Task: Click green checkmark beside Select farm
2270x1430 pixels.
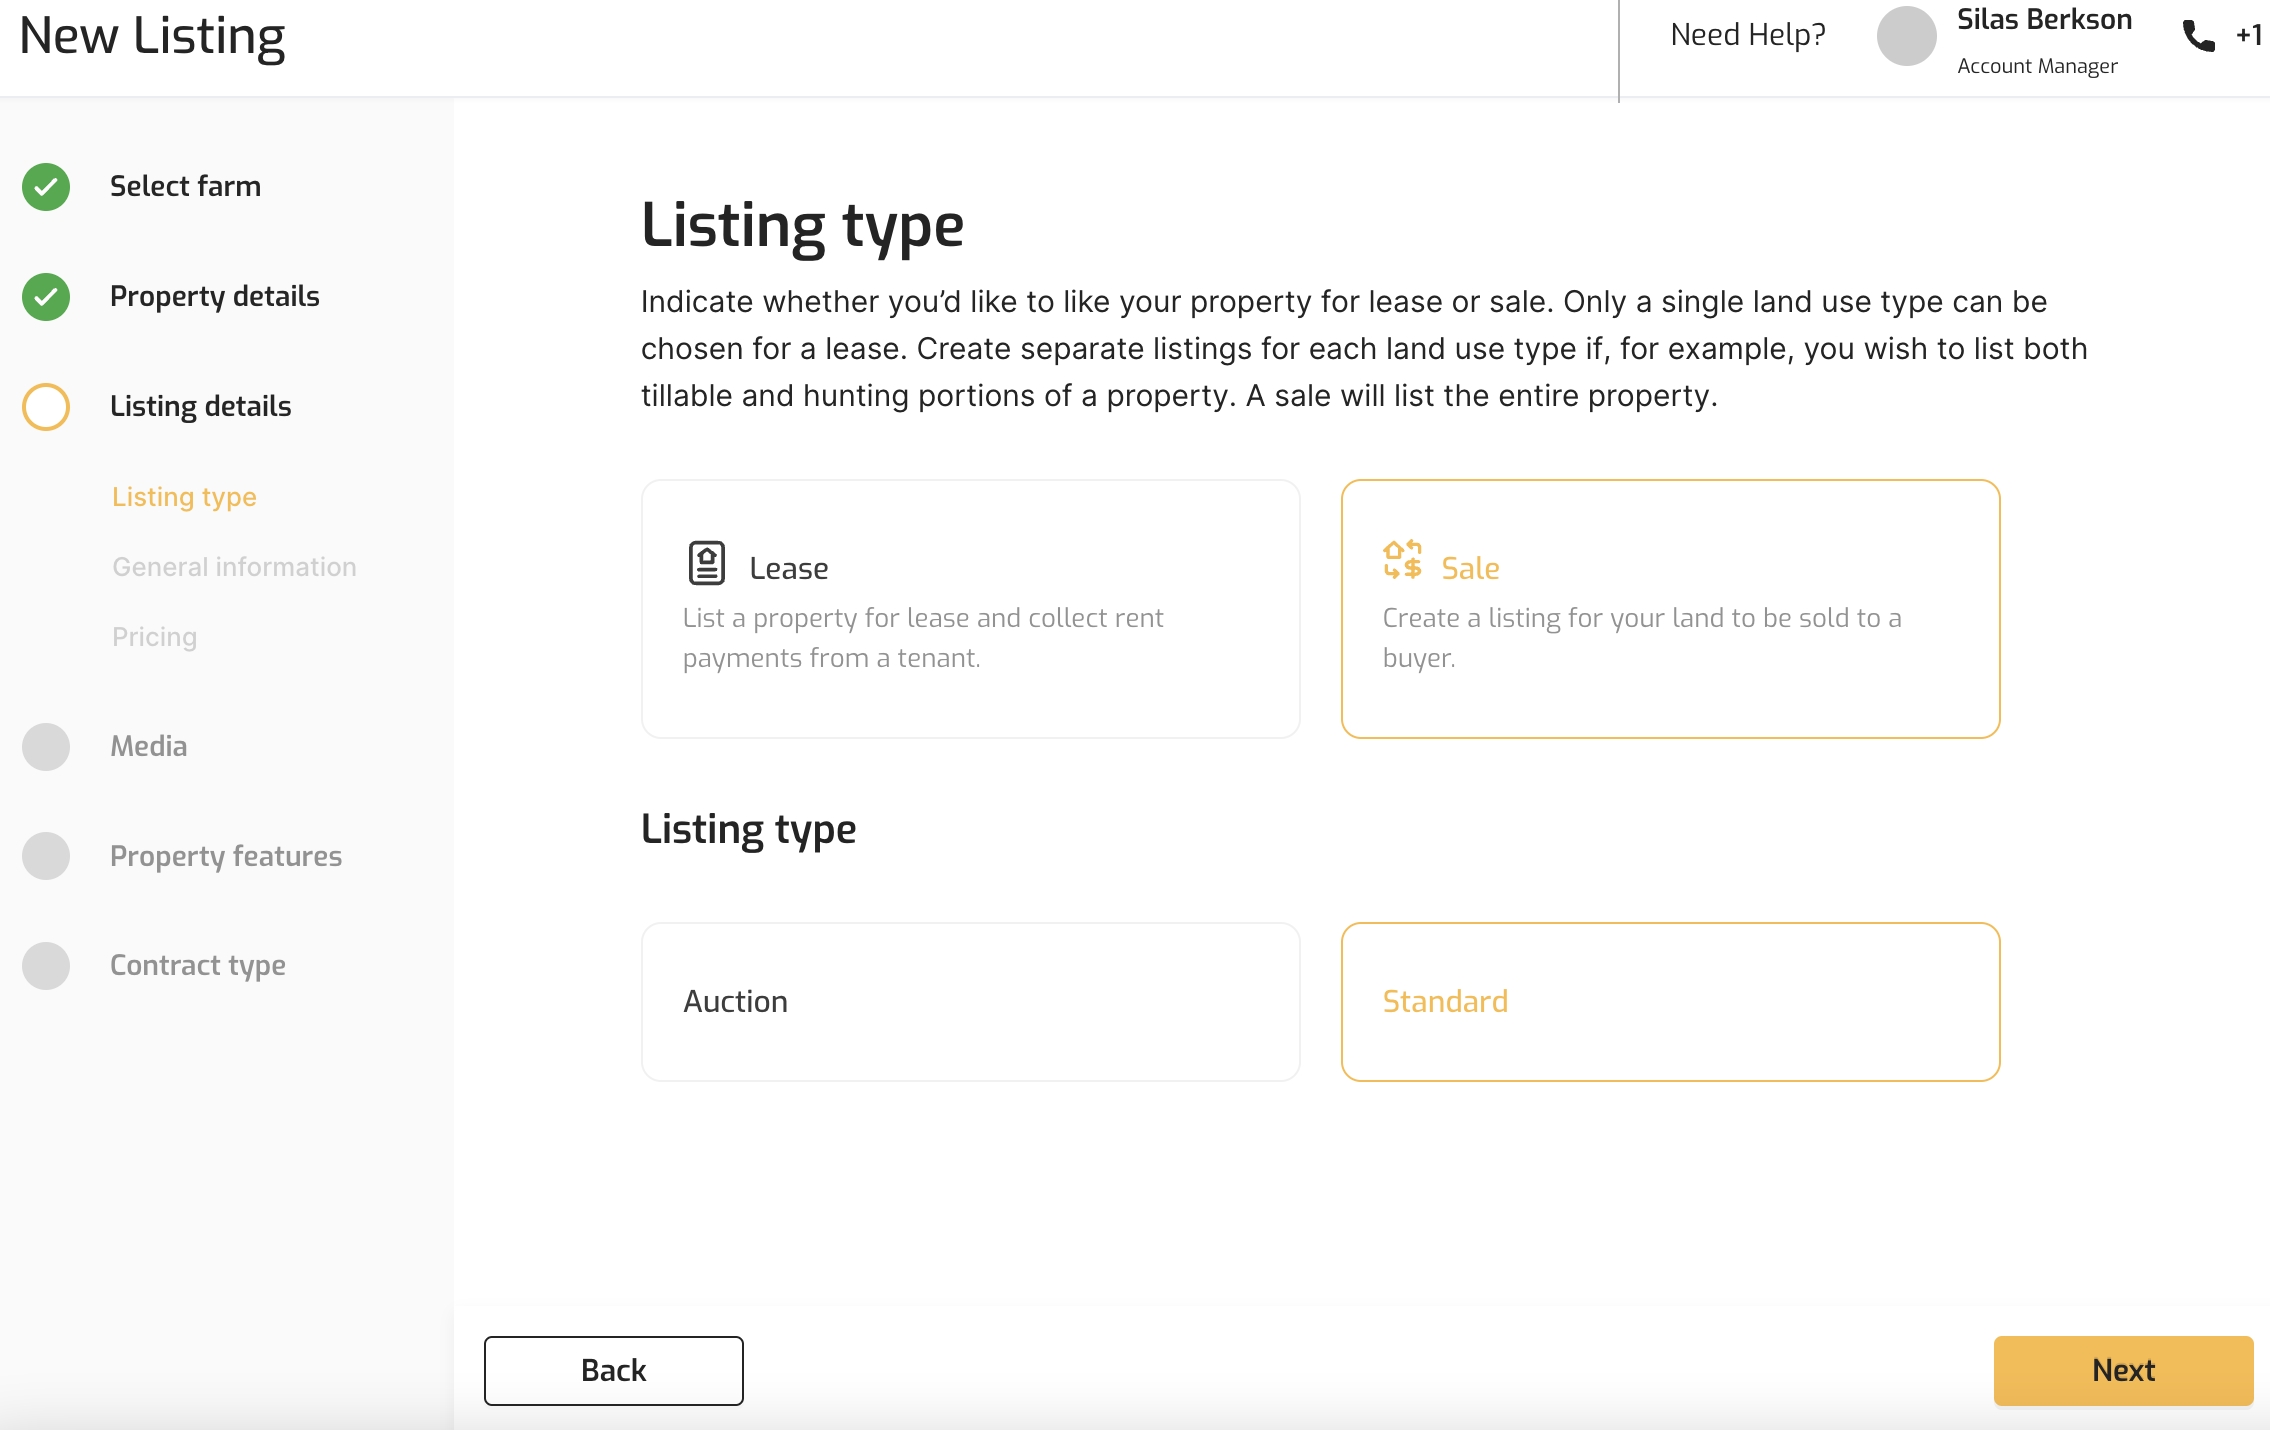Action: coord(46,187)
